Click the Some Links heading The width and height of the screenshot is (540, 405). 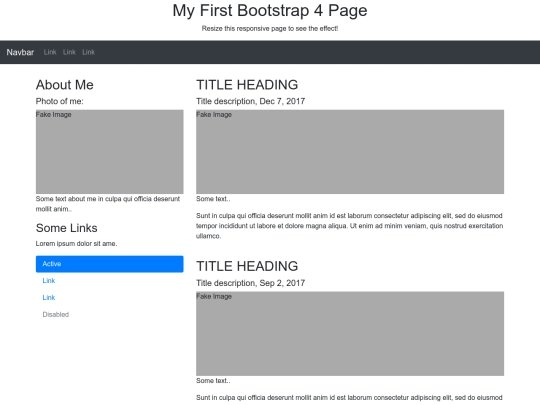(66, 228)
